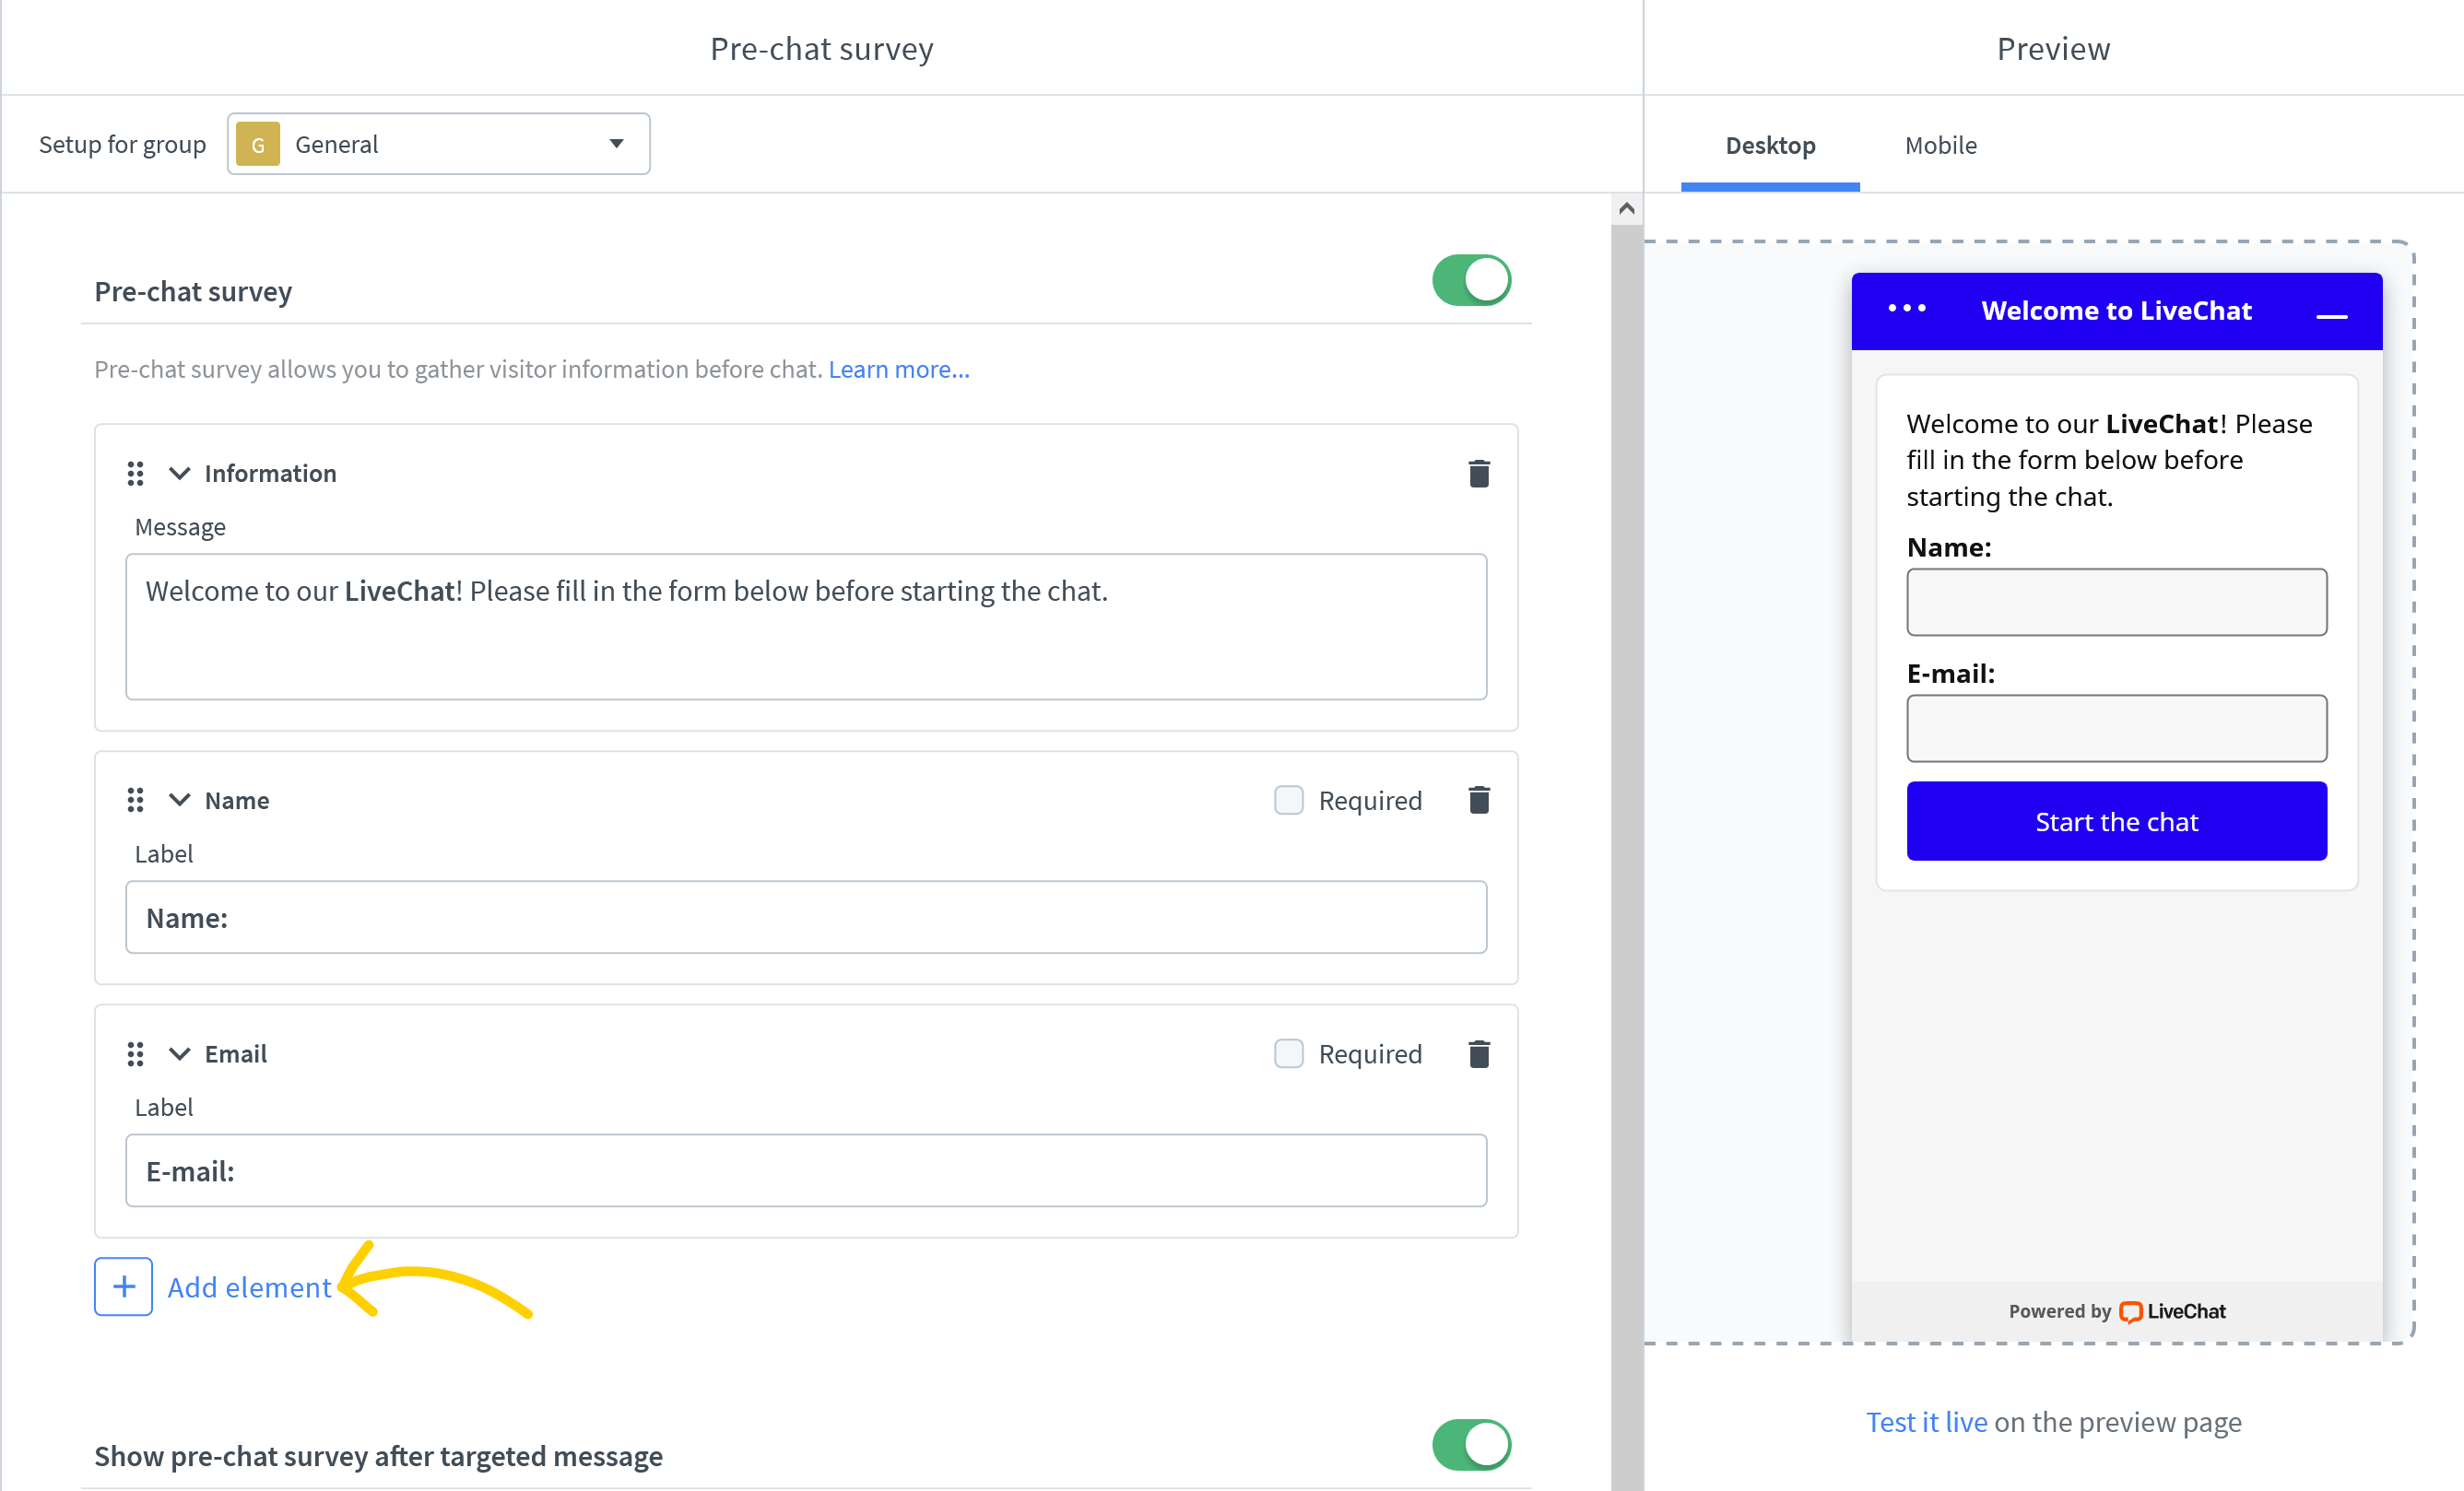Mark the Name field as Required
This screenshot has width=2464, height=1491.
tap(1289, 799)
